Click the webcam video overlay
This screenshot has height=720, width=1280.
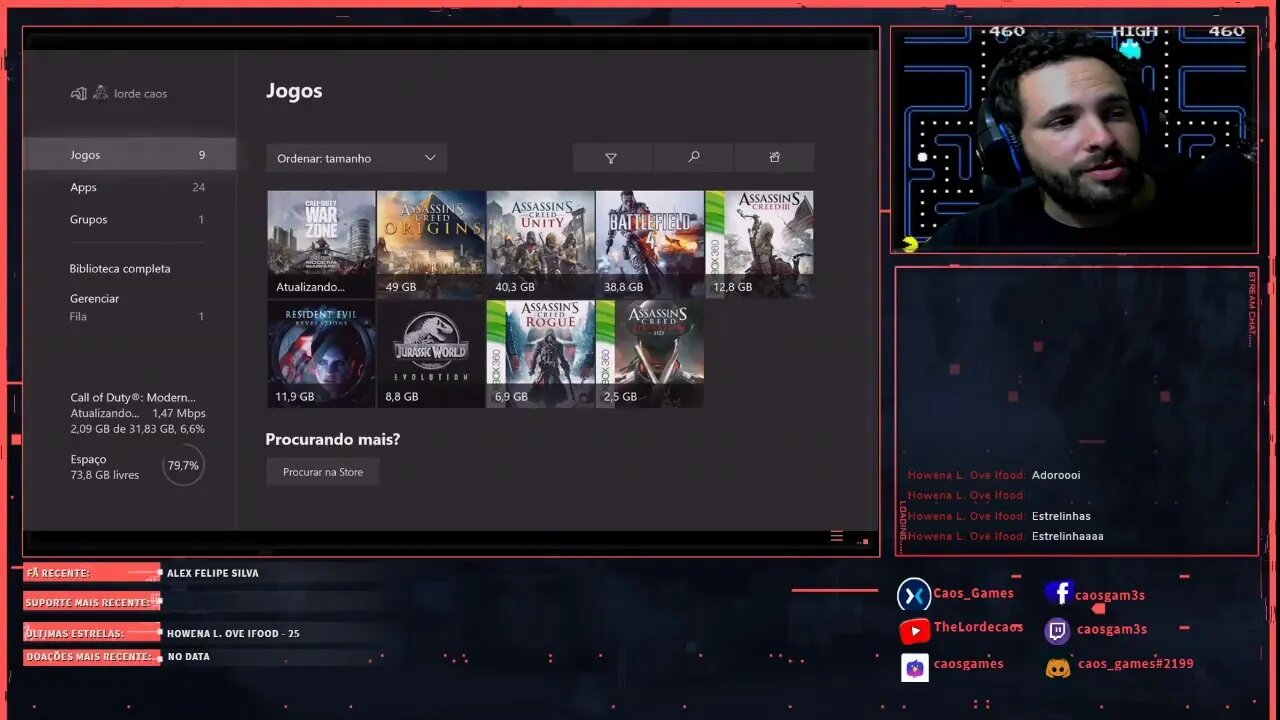point(1074,139)
